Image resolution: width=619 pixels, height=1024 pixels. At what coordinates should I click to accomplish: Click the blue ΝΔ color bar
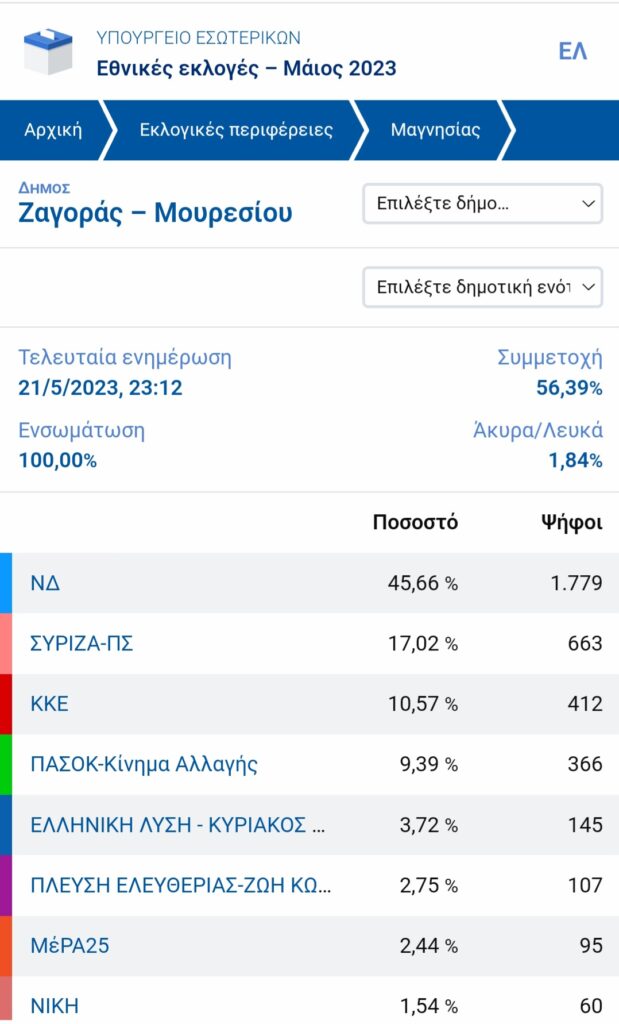[6, 583]
